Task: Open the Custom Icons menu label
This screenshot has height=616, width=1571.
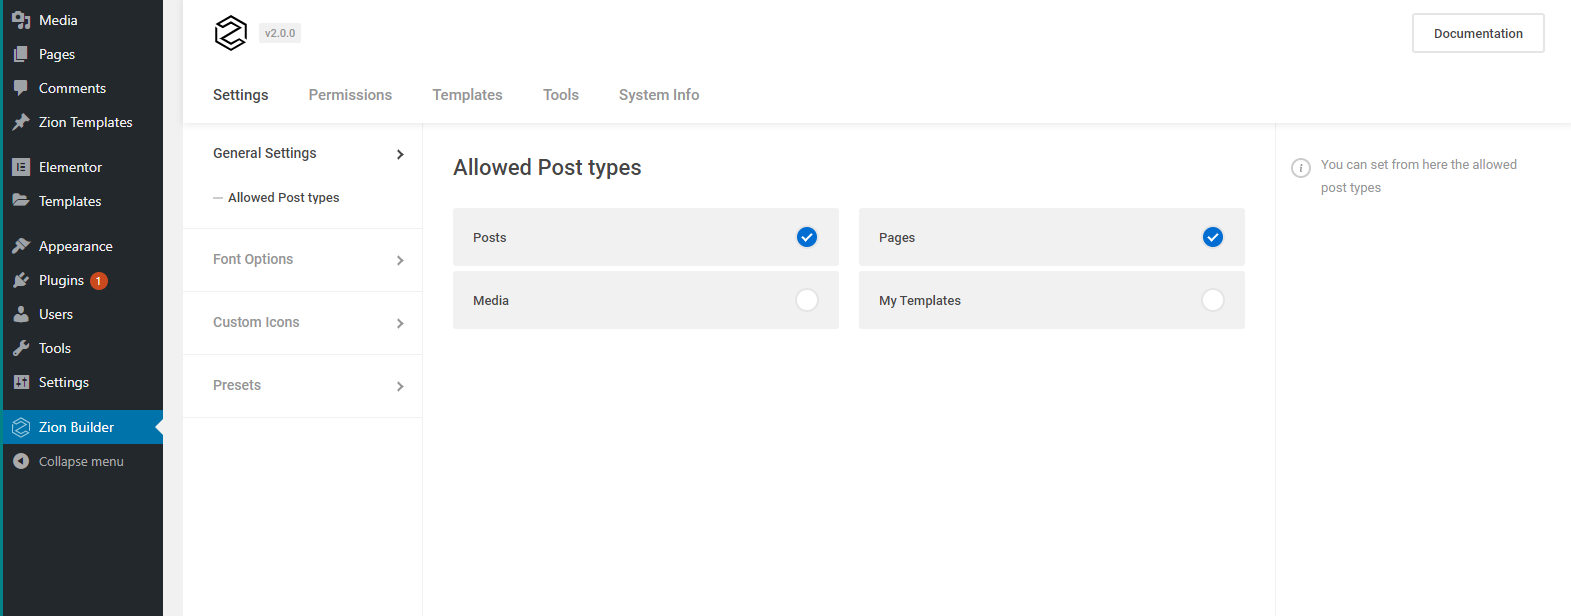Action: (256, 322)
